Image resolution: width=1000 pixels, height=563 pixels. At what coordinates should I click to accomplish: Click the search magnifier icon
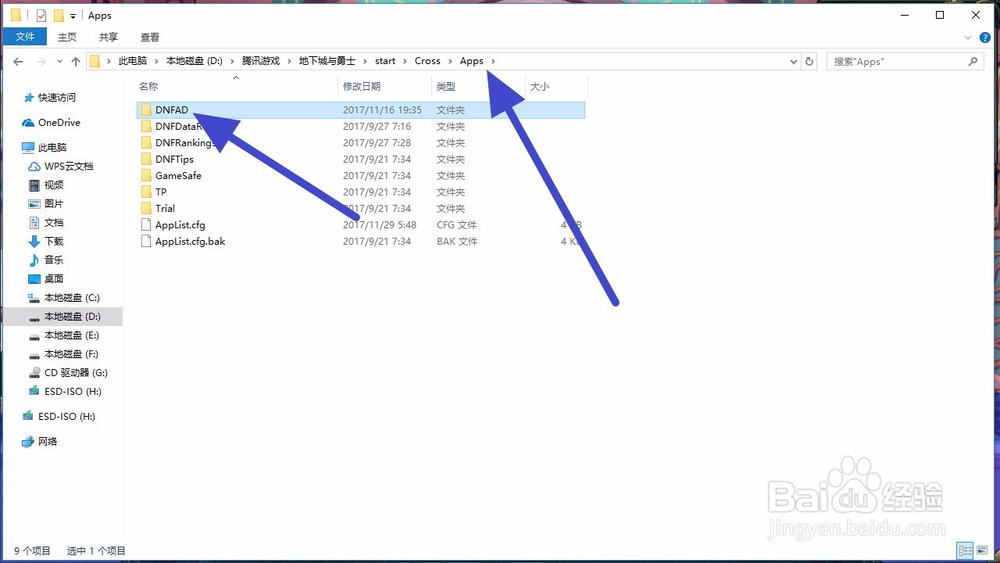[x=973, y=61]
